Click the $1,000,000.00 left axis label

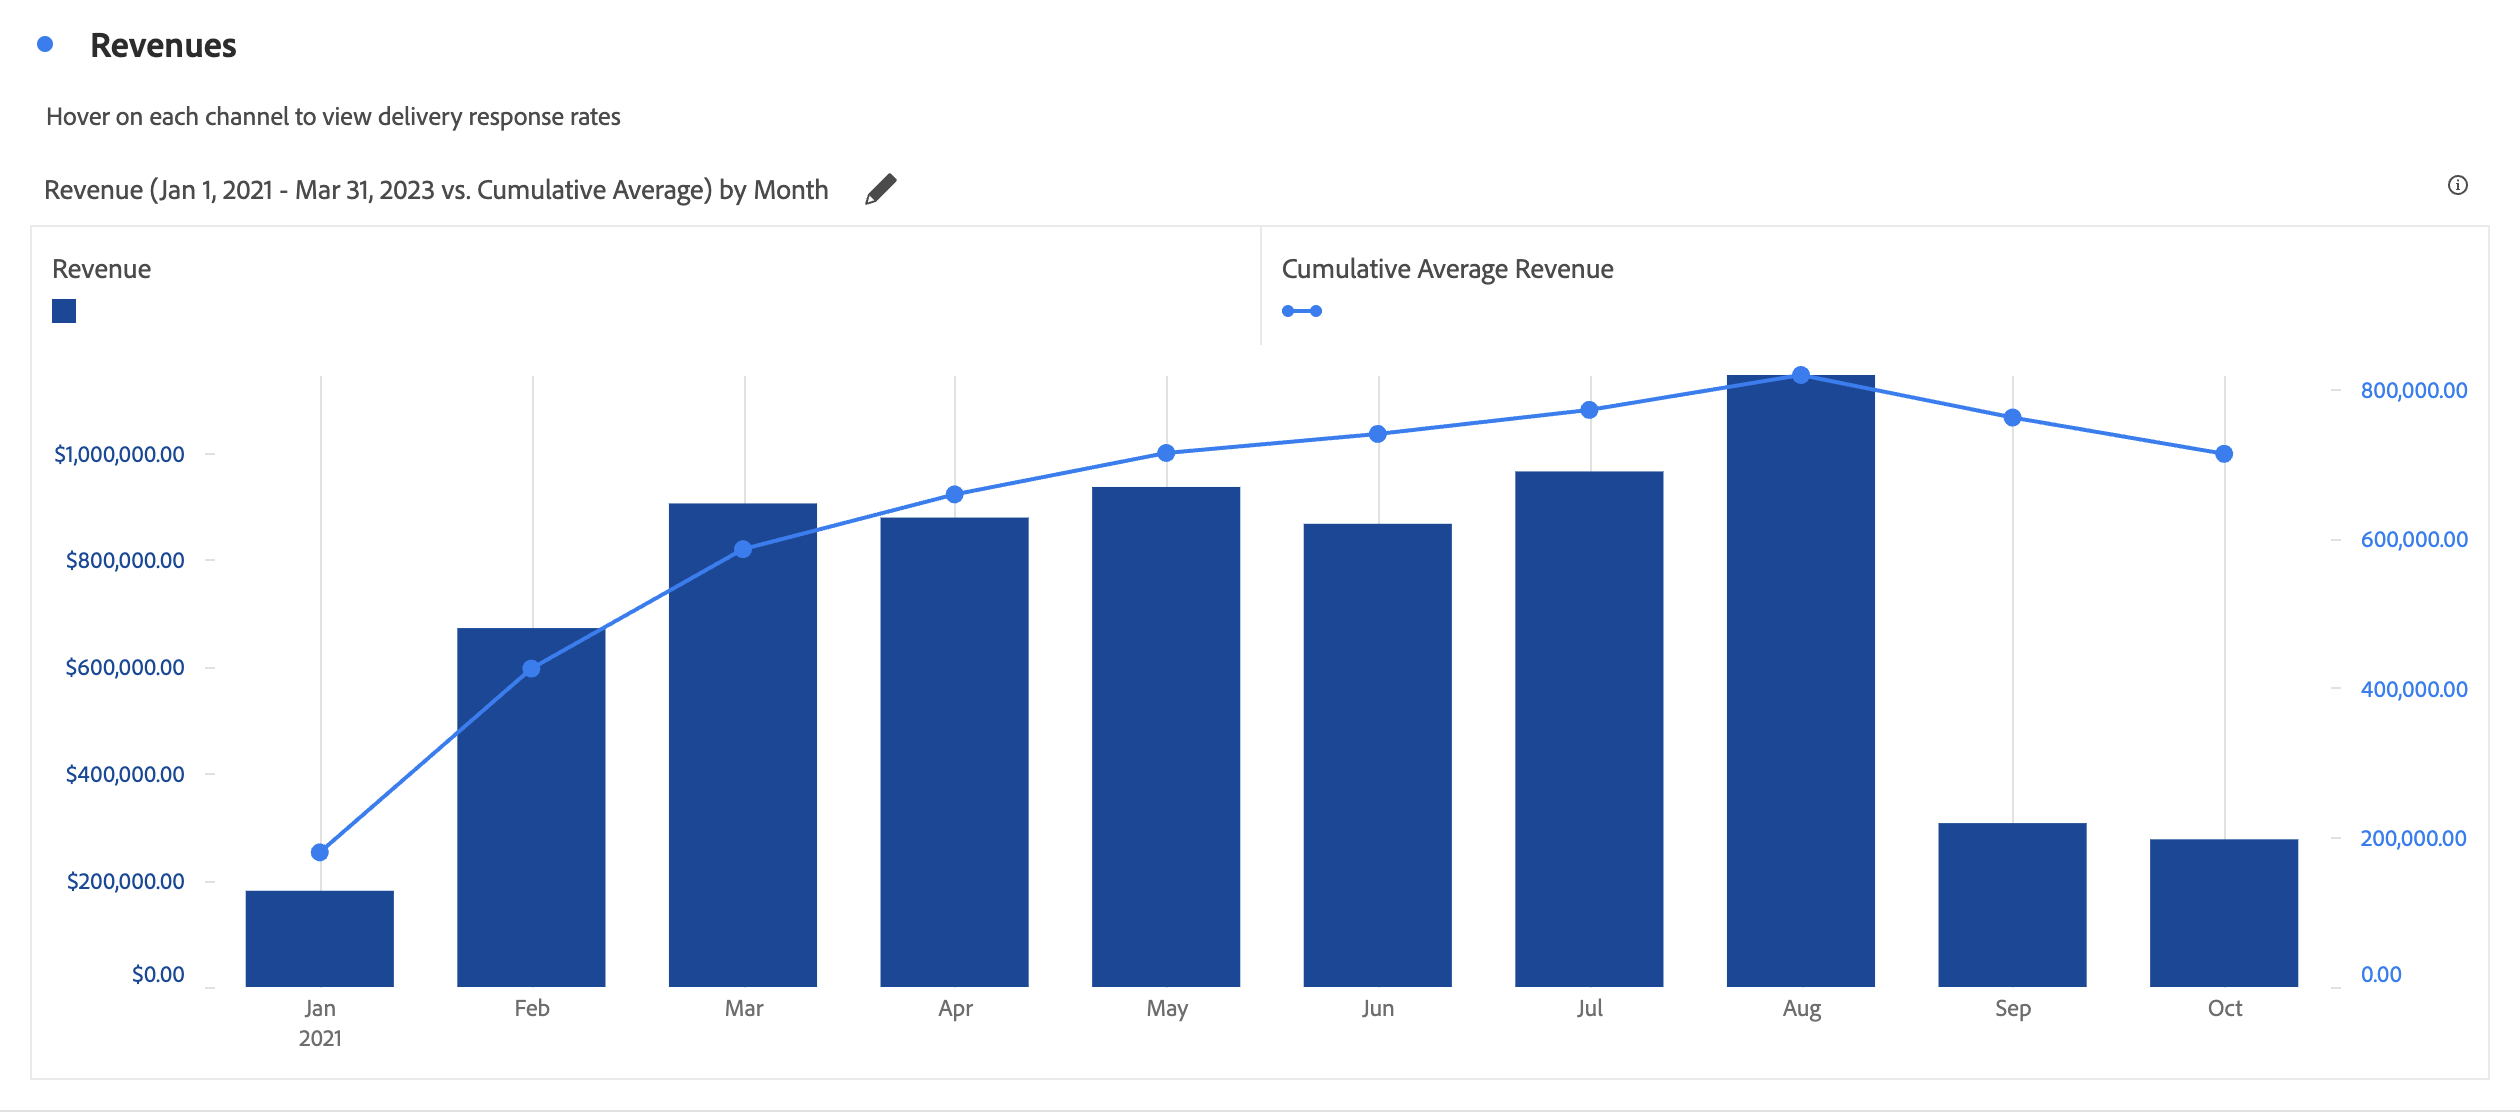tap(119, 454)
